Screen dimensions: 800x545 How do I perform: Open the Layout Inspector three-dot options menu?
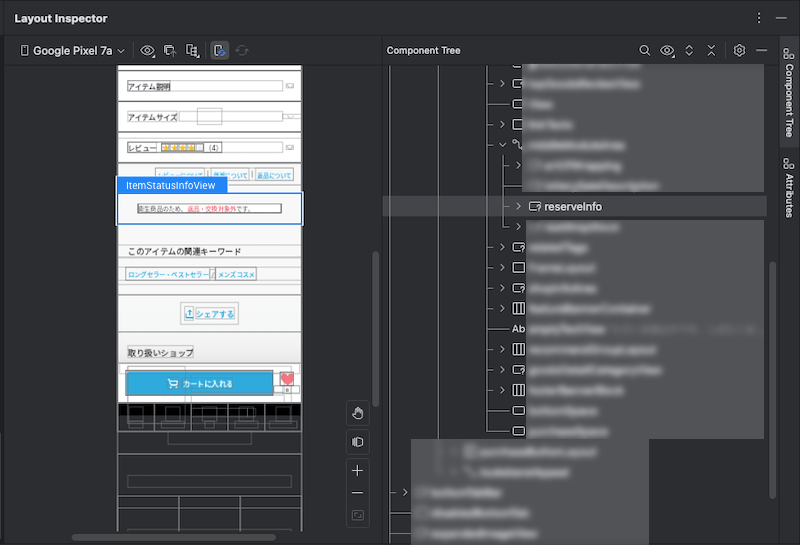point(759,18)
